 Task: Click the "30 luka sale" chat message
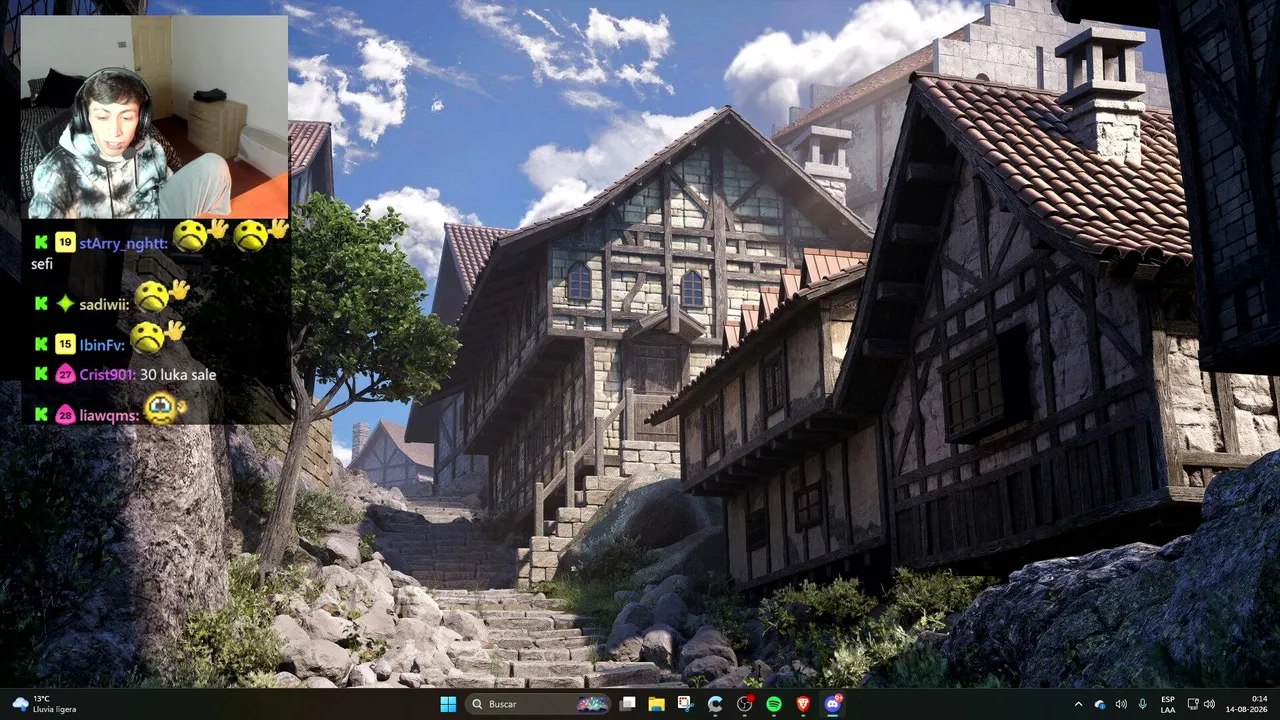click(178, 375)
